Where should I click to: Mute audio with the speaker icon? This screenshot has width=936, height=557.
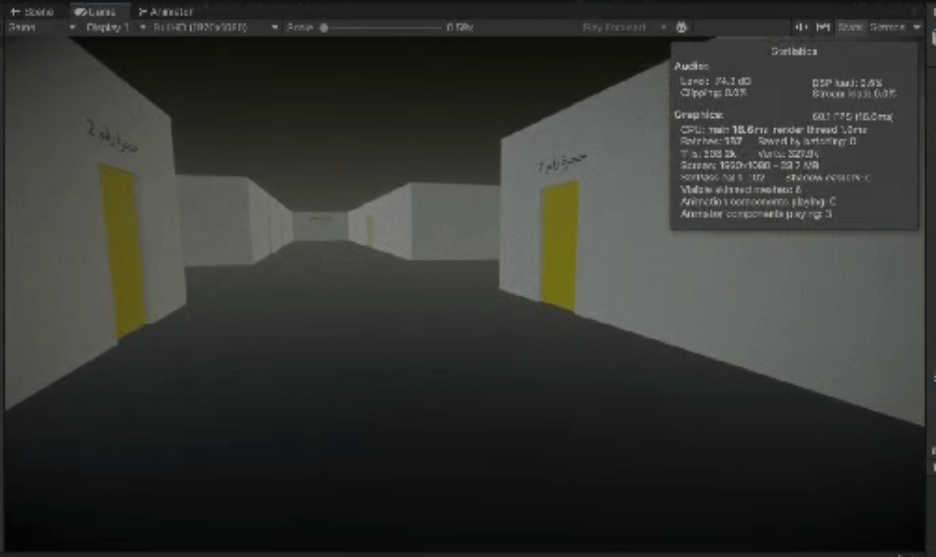[x=801, y=27]
